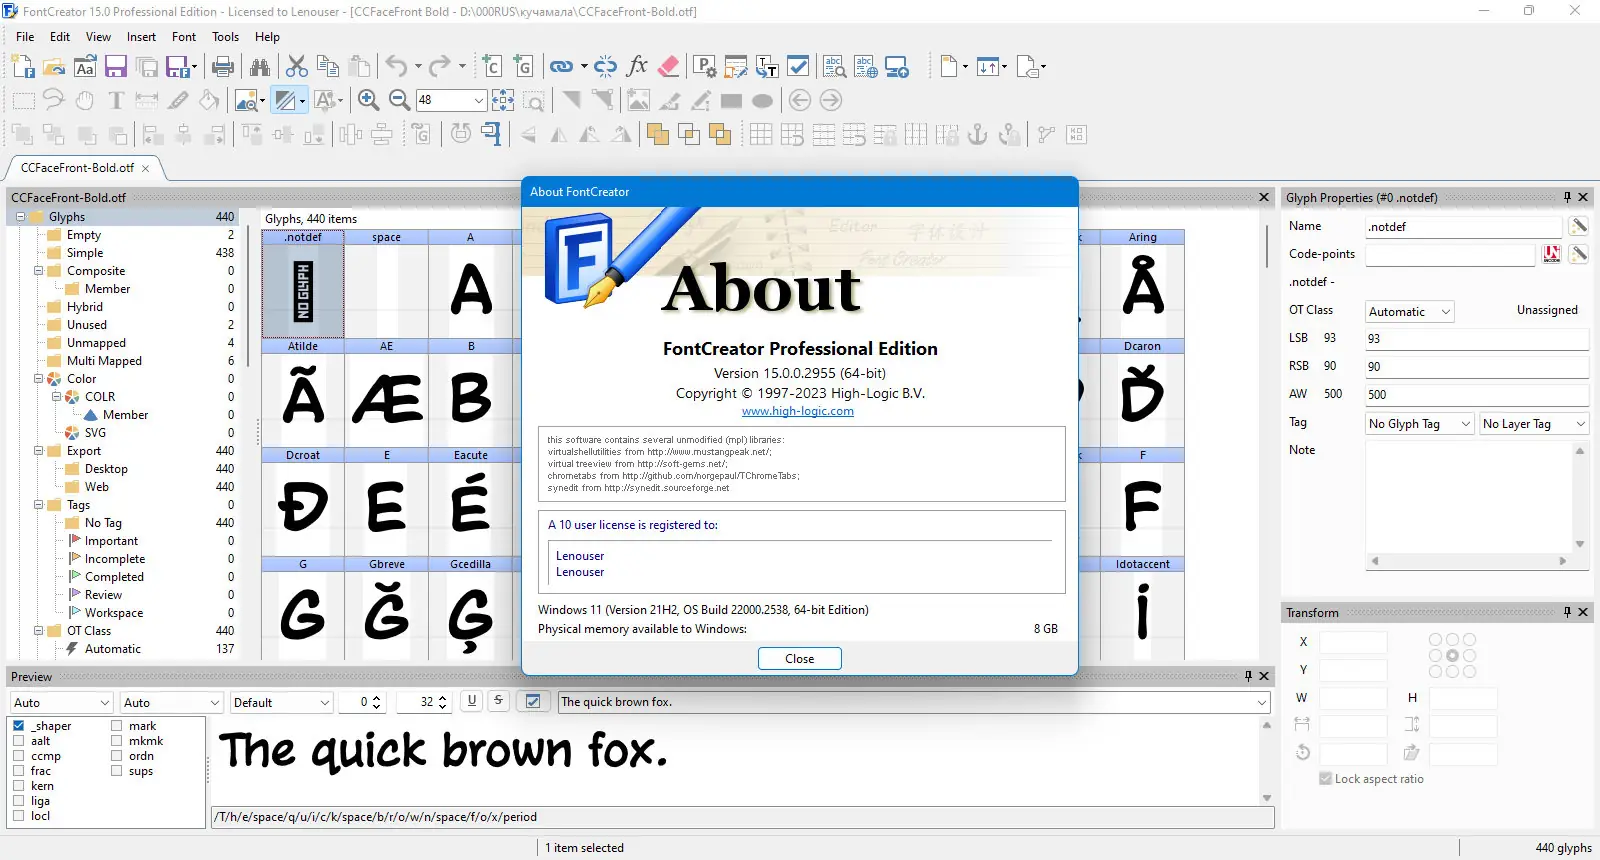Click the Zoom Out magnifier icon
Screen dimensions: 1600x860
click(399, 100)
